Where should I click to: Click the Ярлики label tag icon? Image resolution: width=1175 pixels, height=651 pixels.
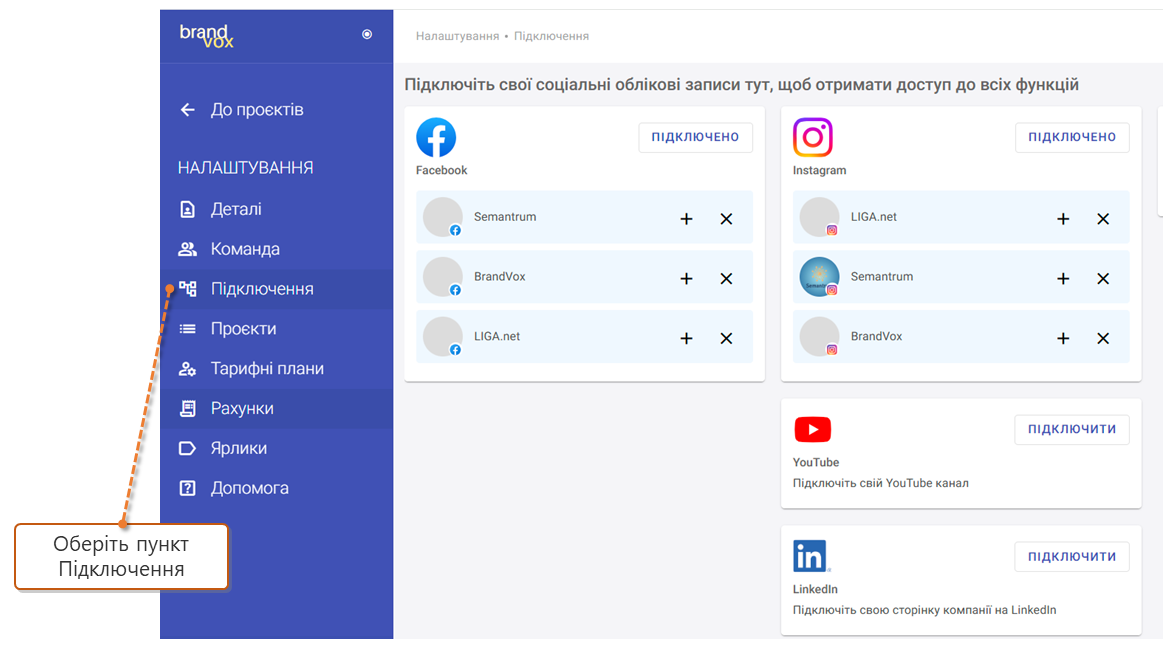click(x=187, y=448)
